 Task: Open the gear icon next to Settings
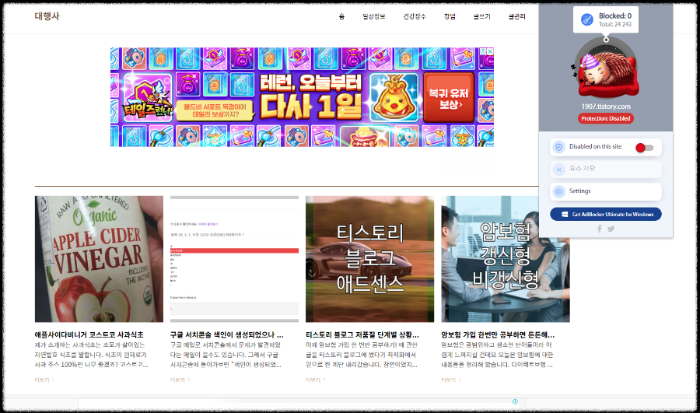click(x=558, y=192)
